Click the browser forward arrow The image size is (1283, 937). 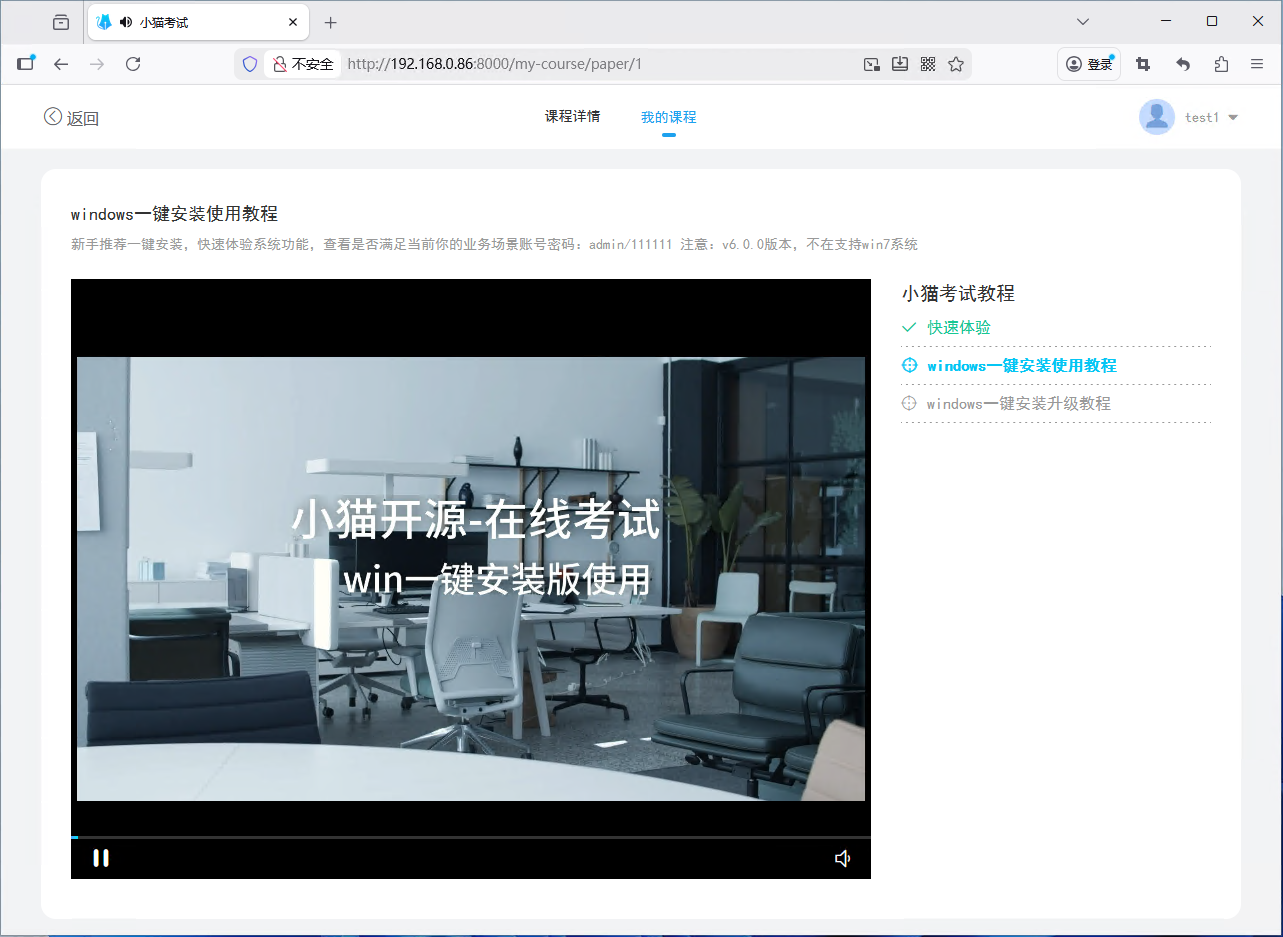tap(97, 64)
